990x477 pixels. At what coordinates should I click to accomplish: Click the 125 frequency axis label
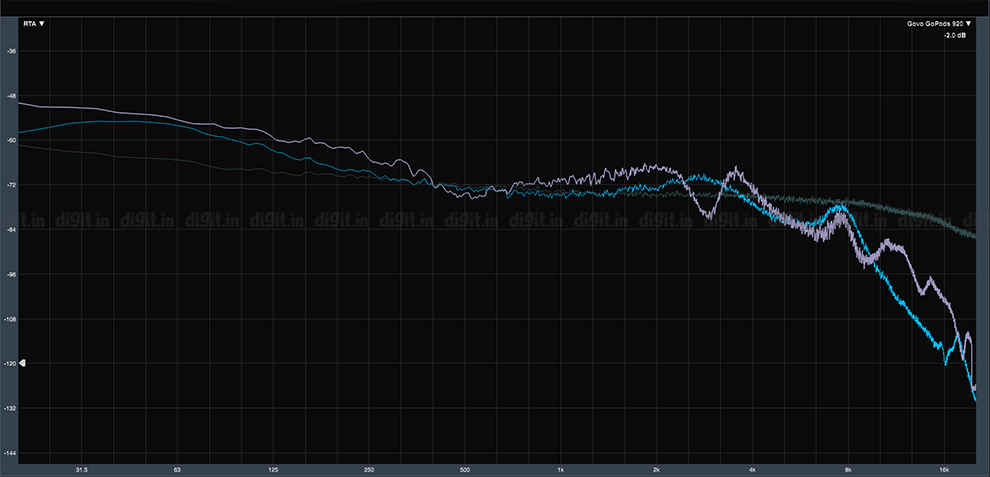(273, 470)
